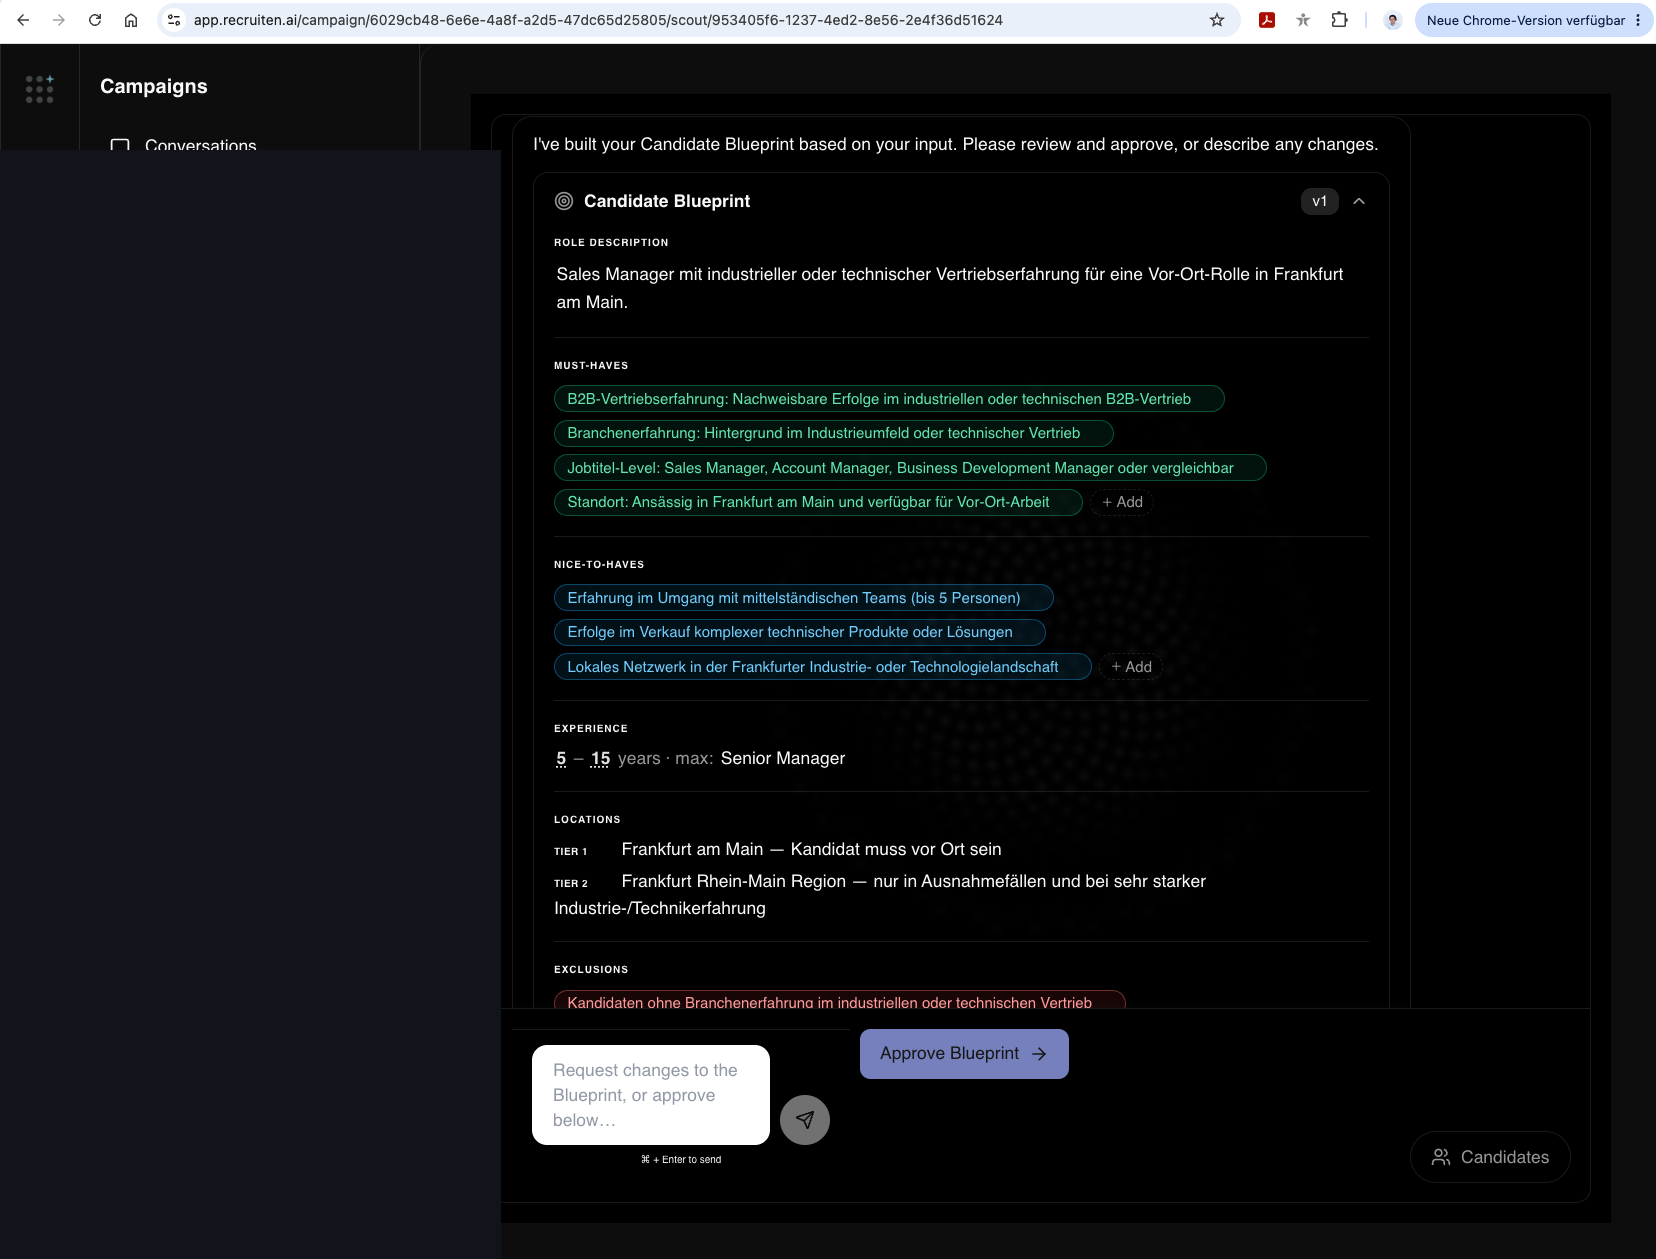The height and width of the screenshot is (1259, 1656).
Task: Go to the browser home page icon
Action: (x=131, y=20)
